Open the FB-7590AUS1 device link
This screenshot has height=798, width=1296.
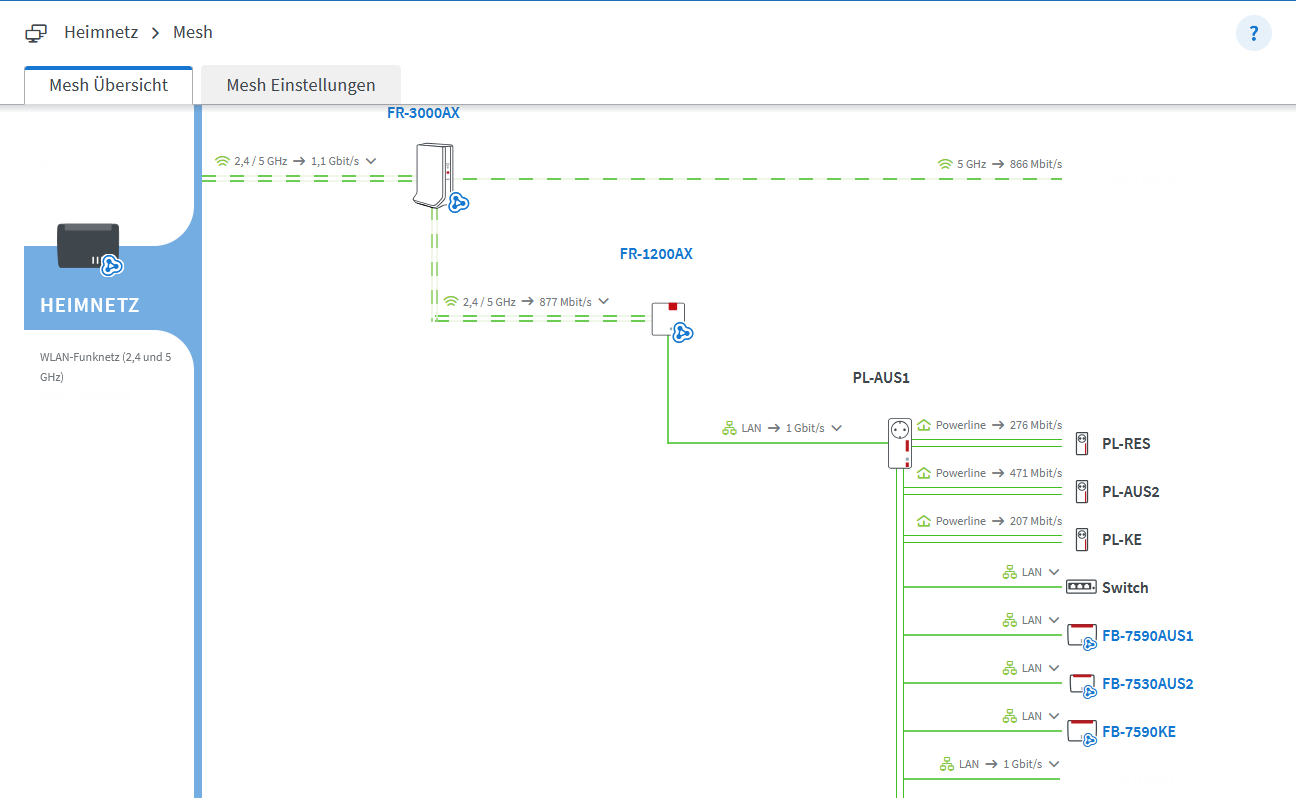[1148, 636]
